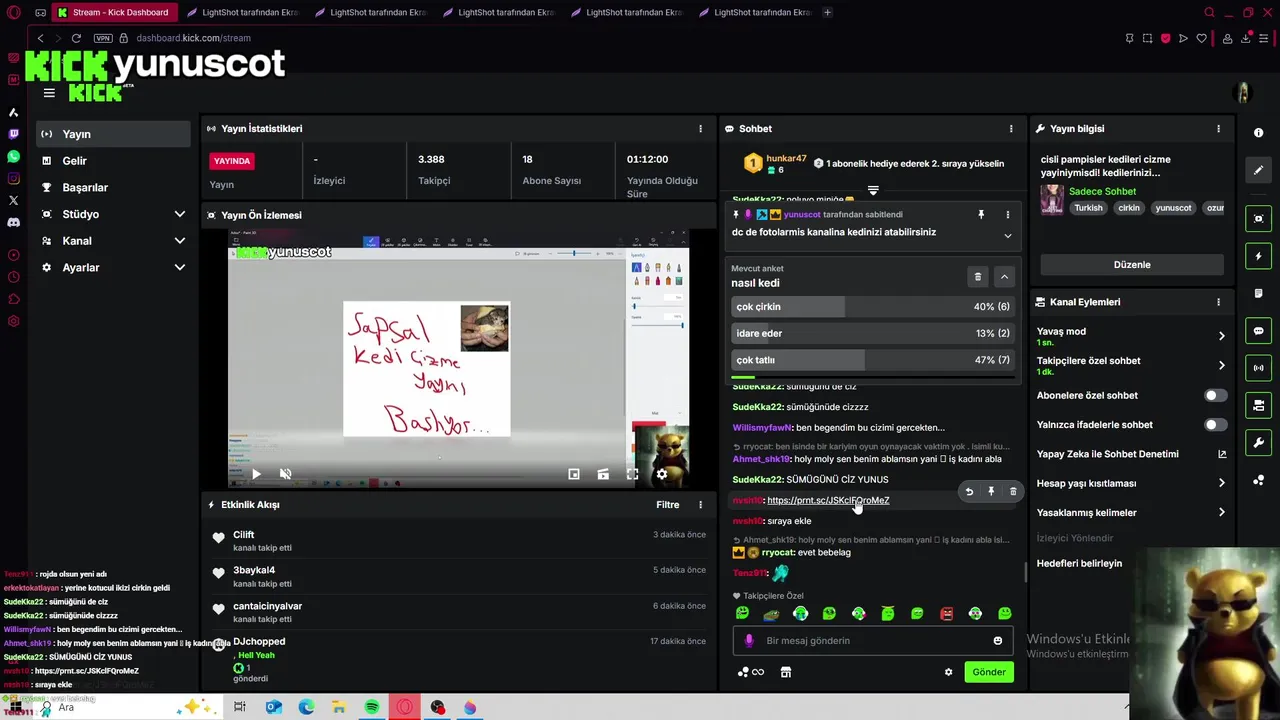Unmute the stream preview audio
The width and height of the screenshot is (1280, 720).
(285, 474)
